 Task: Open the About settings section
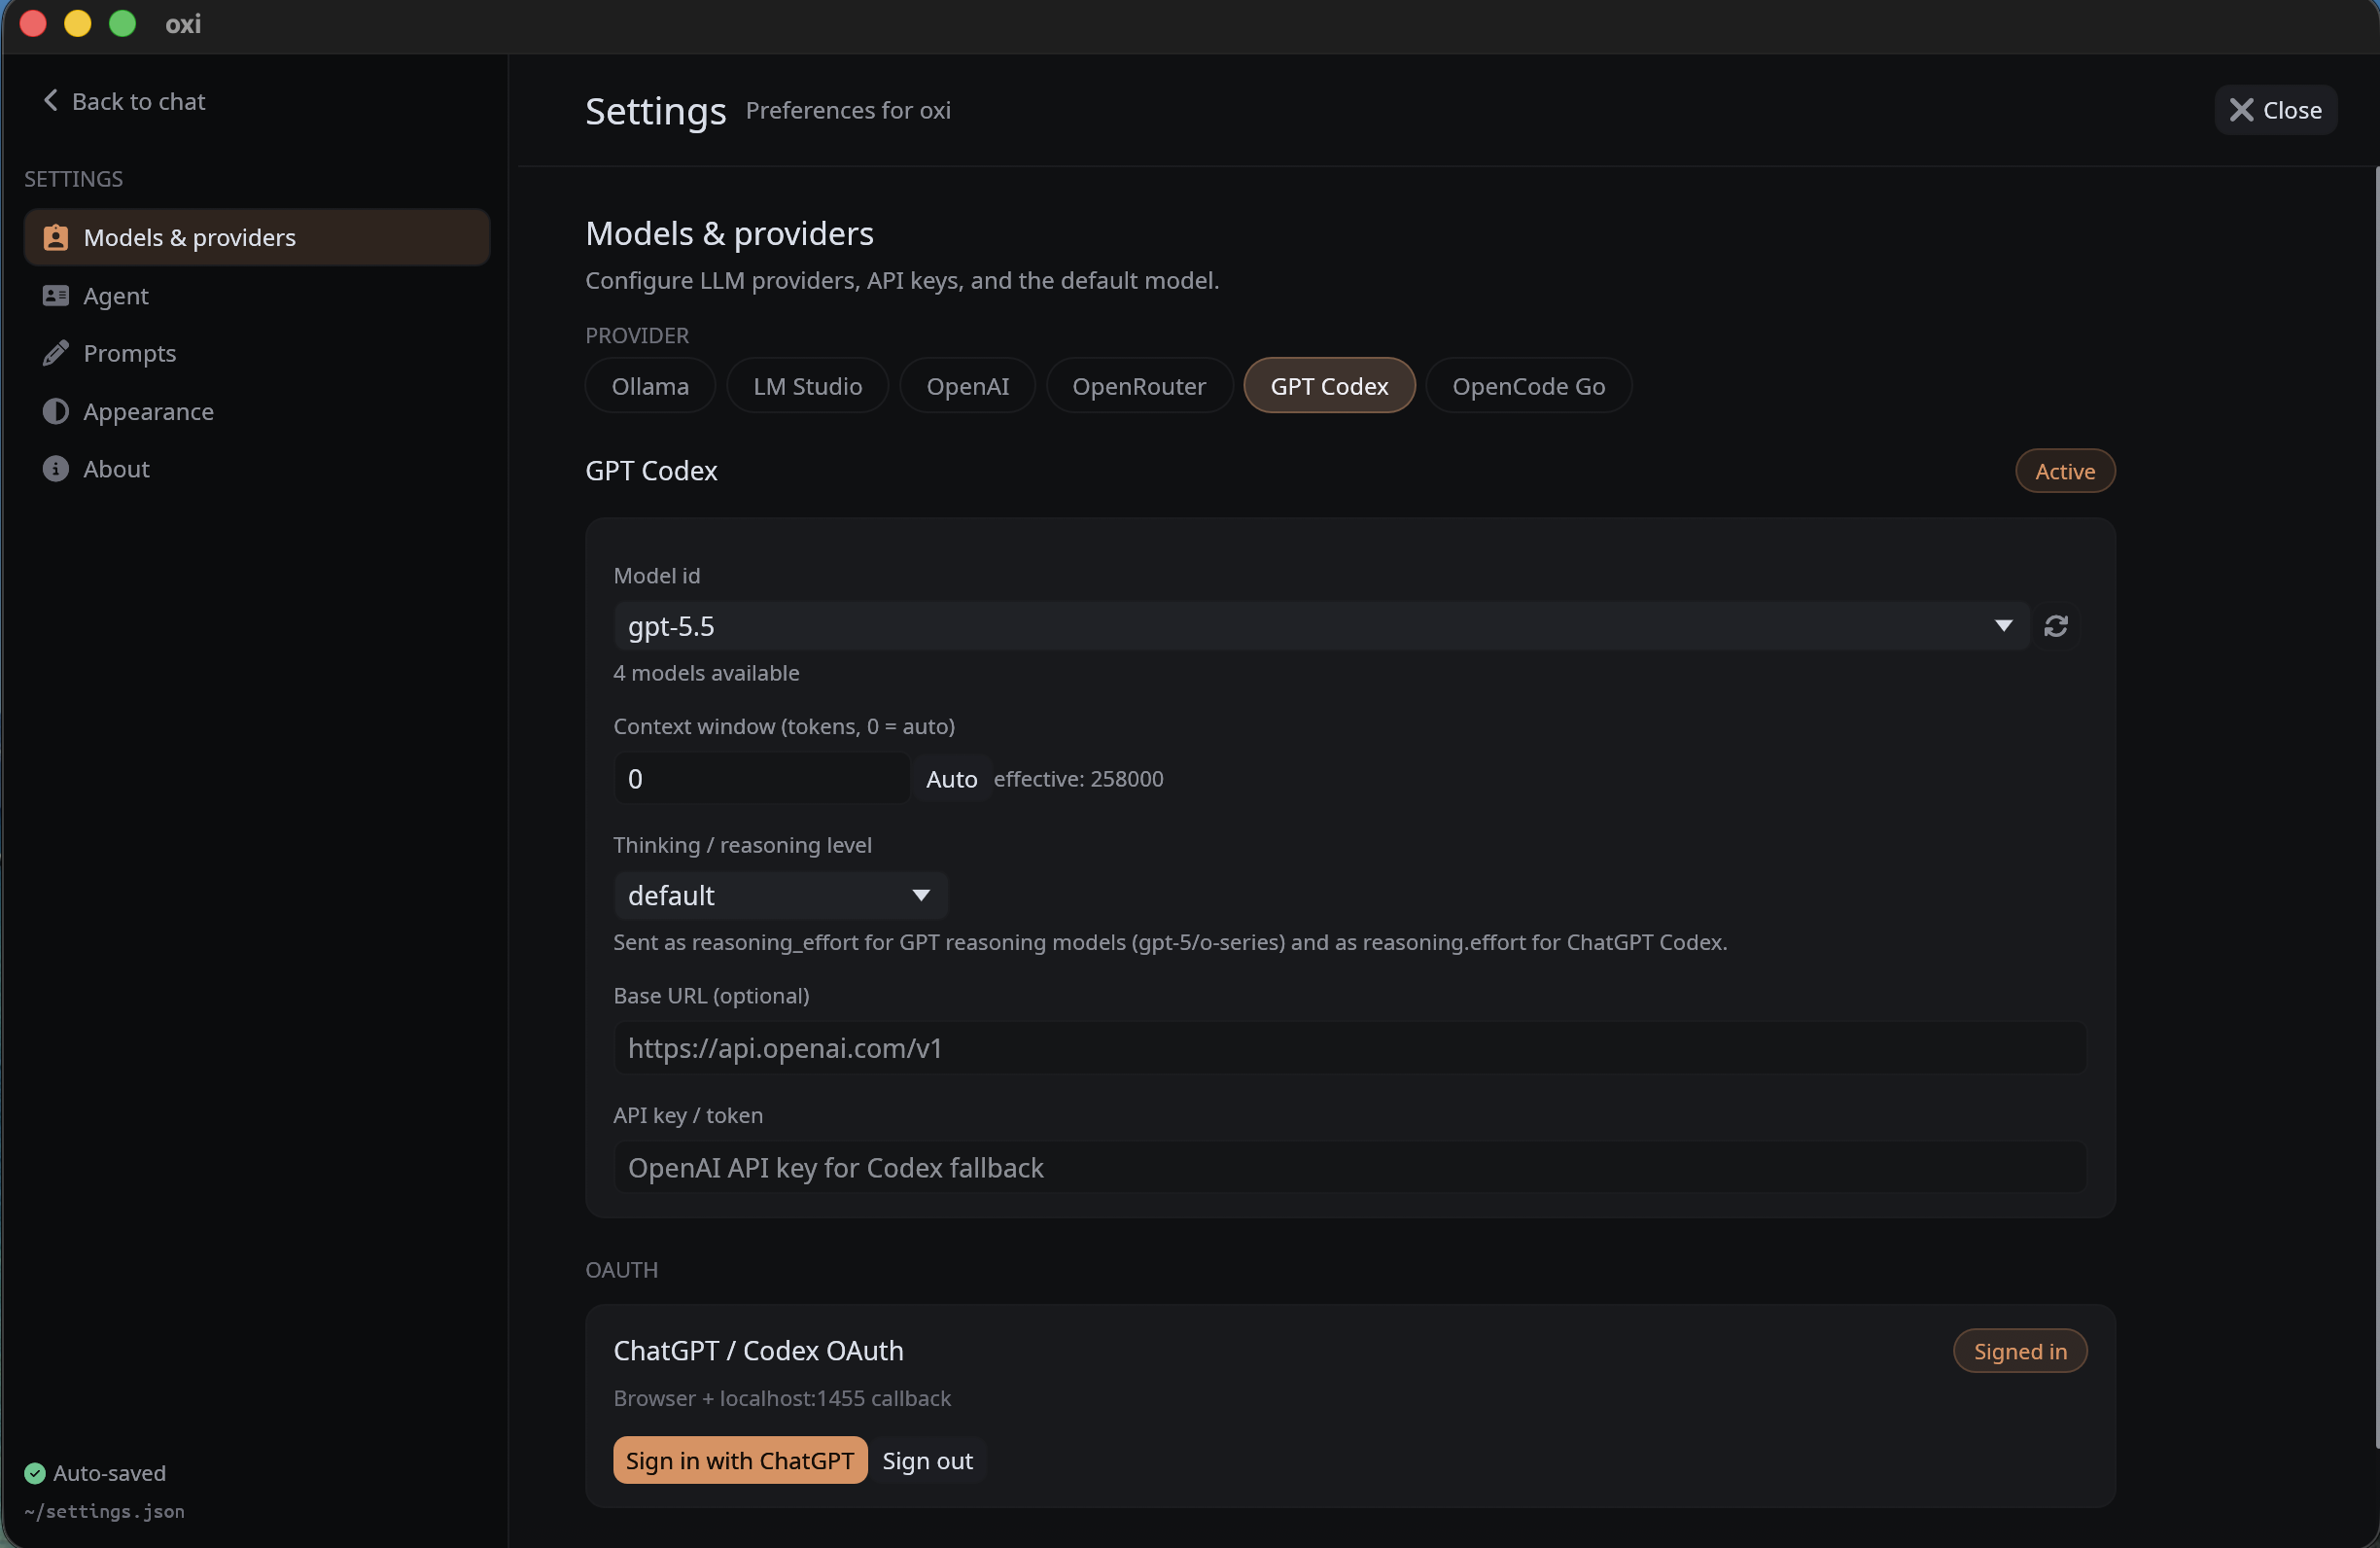point(257,469)
